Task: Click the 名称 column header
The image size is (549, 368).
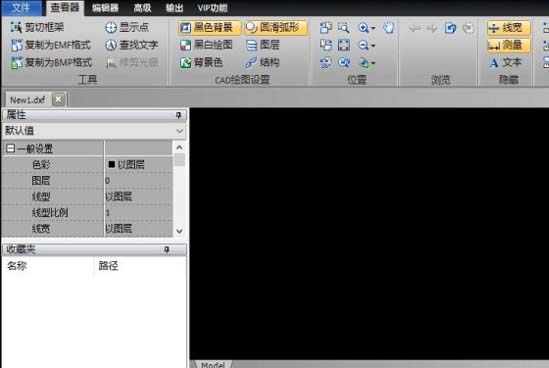Action: click(x=17, y=266)
